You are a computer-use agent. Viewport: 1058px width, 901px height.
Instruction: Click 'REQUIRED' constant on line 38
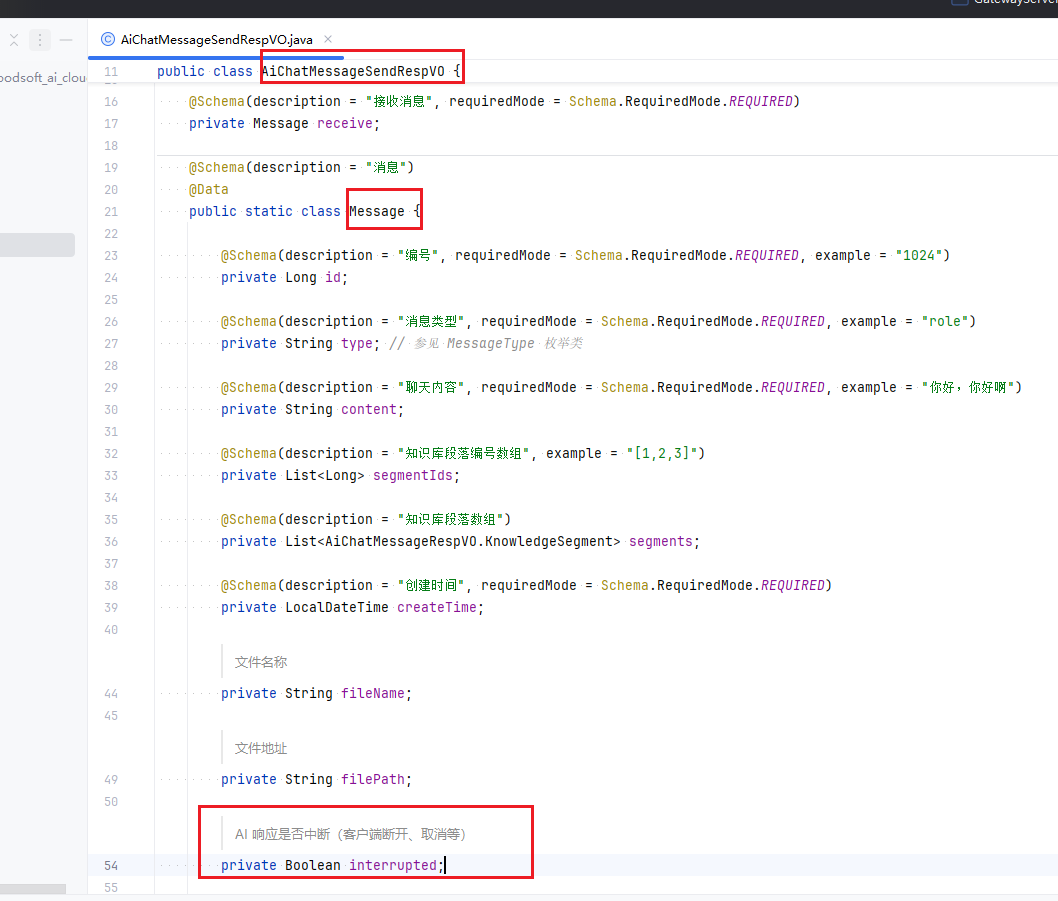793,586
